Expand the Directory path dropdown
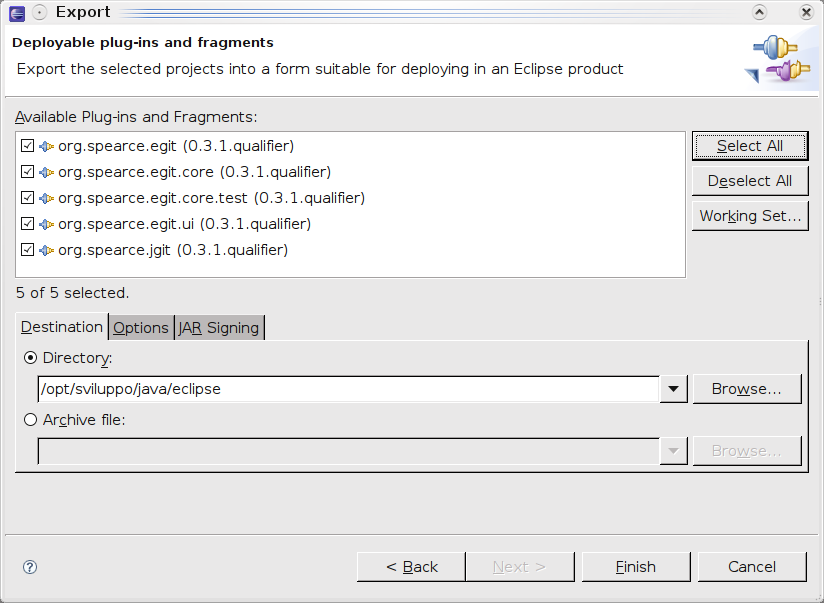This screenshot has width=824, height=603. tap(673, 389)
